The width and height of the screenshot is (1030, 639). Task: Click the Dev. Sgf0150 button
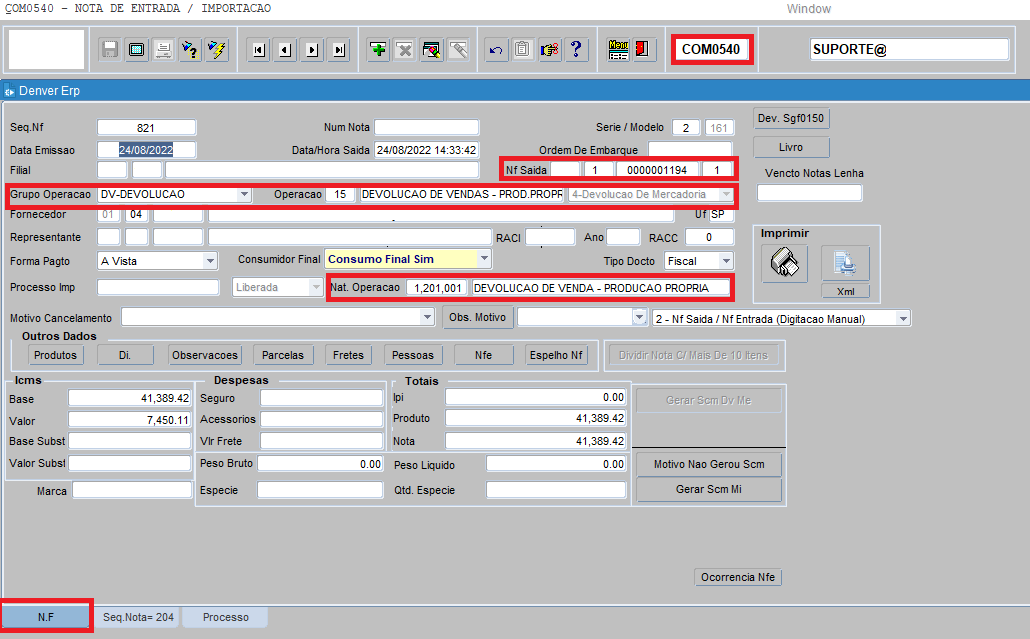[790, 118]
